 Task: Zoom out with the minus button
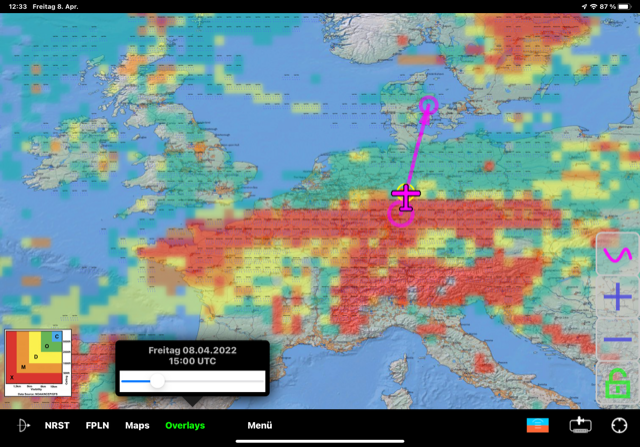617,340
